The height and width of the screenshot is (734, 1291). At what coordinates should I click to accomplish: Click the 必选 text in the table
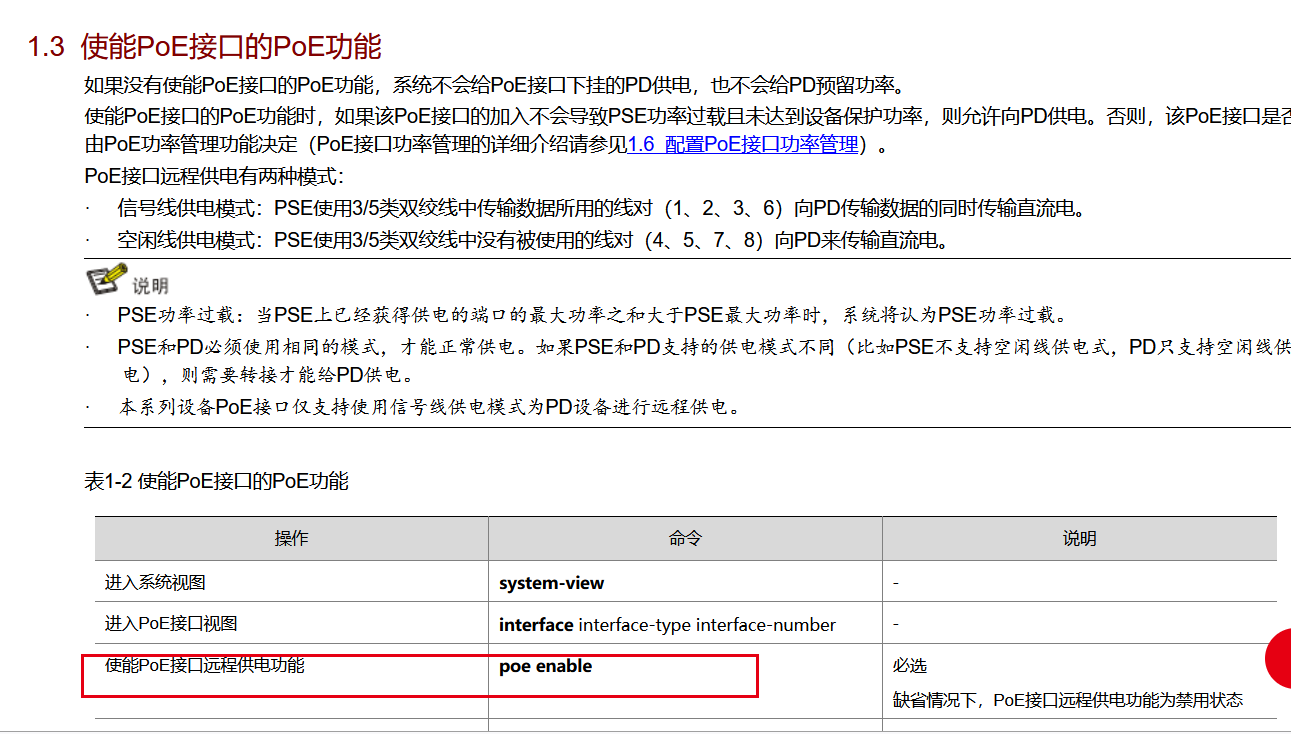[x=911, y=666]
